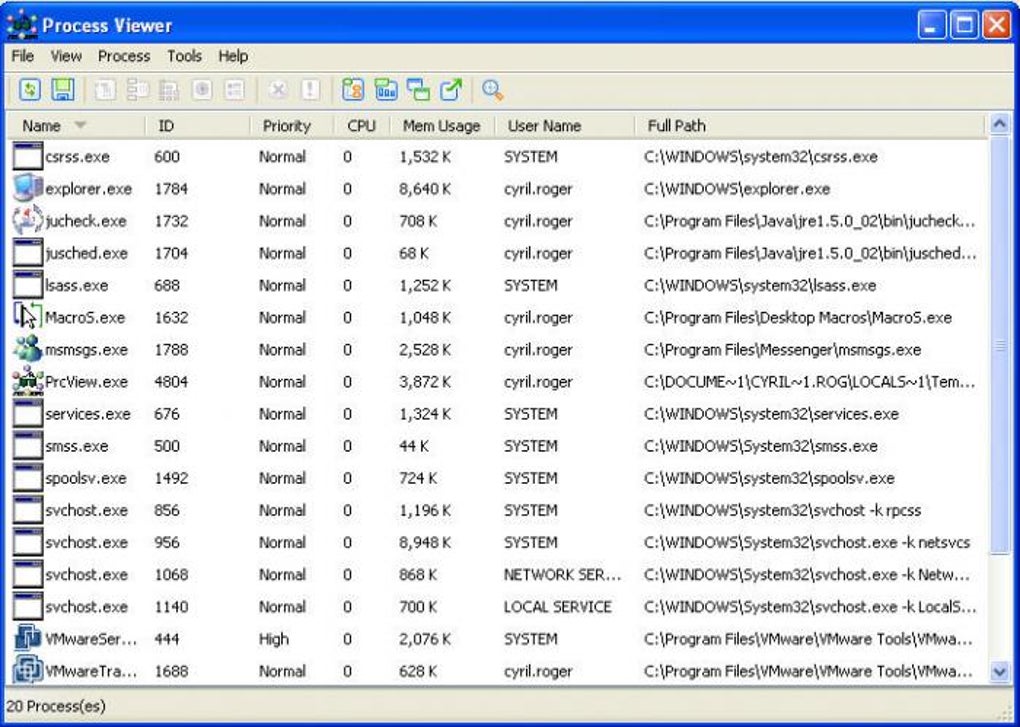Click process ID 1140

171,607
